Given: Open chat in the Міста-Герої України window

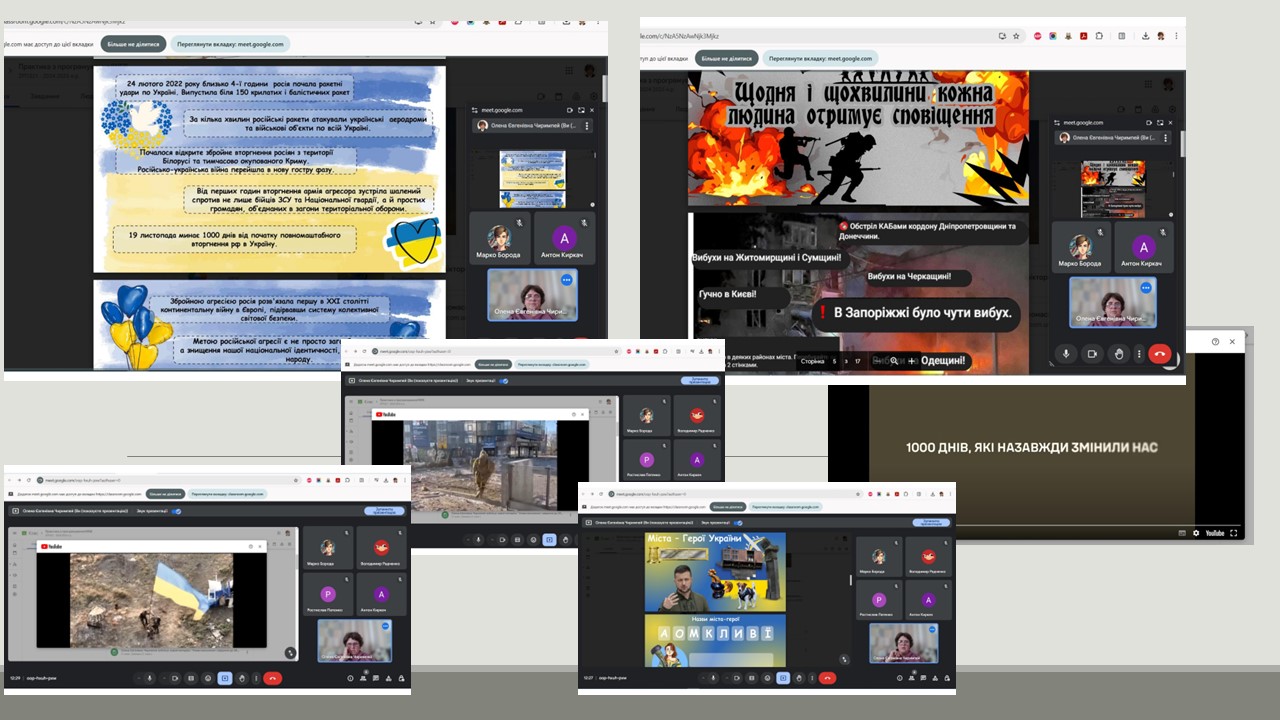Looking at the screenshot, I should pos(923,678).
